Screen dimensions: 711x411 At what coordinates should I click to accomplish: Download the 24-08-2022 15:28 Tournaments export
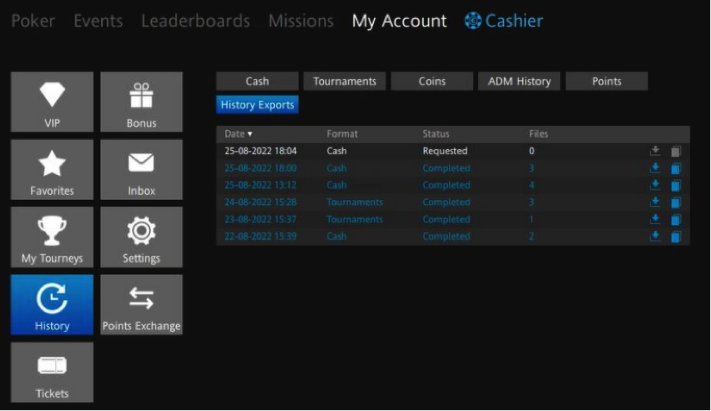(x=655, y=202)
